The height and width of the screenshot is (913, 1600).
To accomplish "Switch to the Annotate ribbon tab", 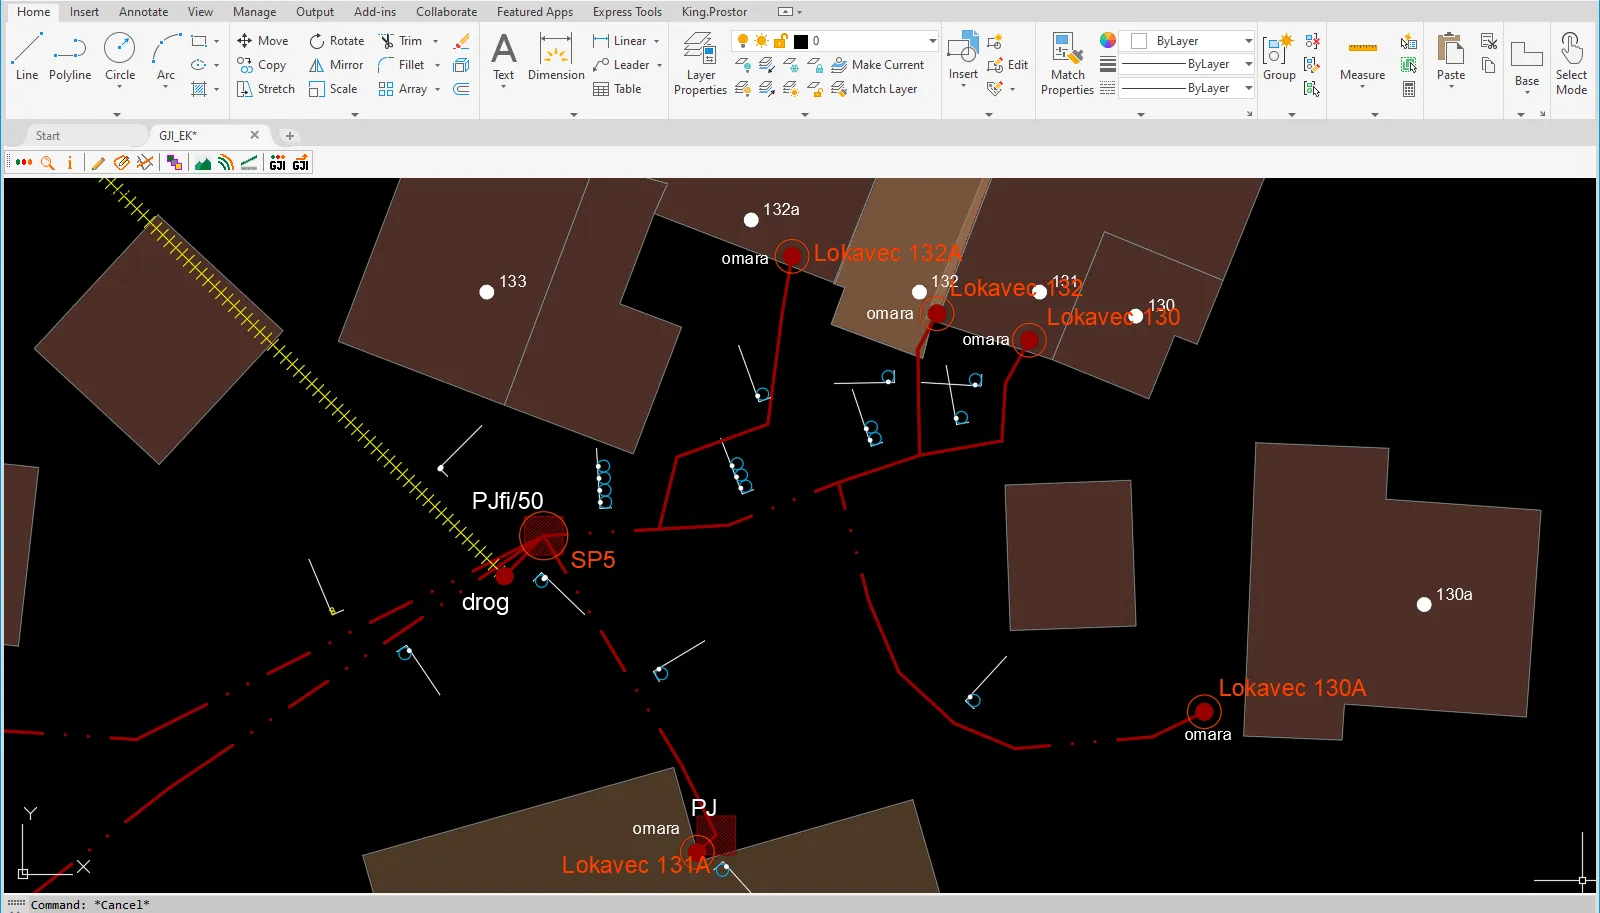I will click(143, 12).
